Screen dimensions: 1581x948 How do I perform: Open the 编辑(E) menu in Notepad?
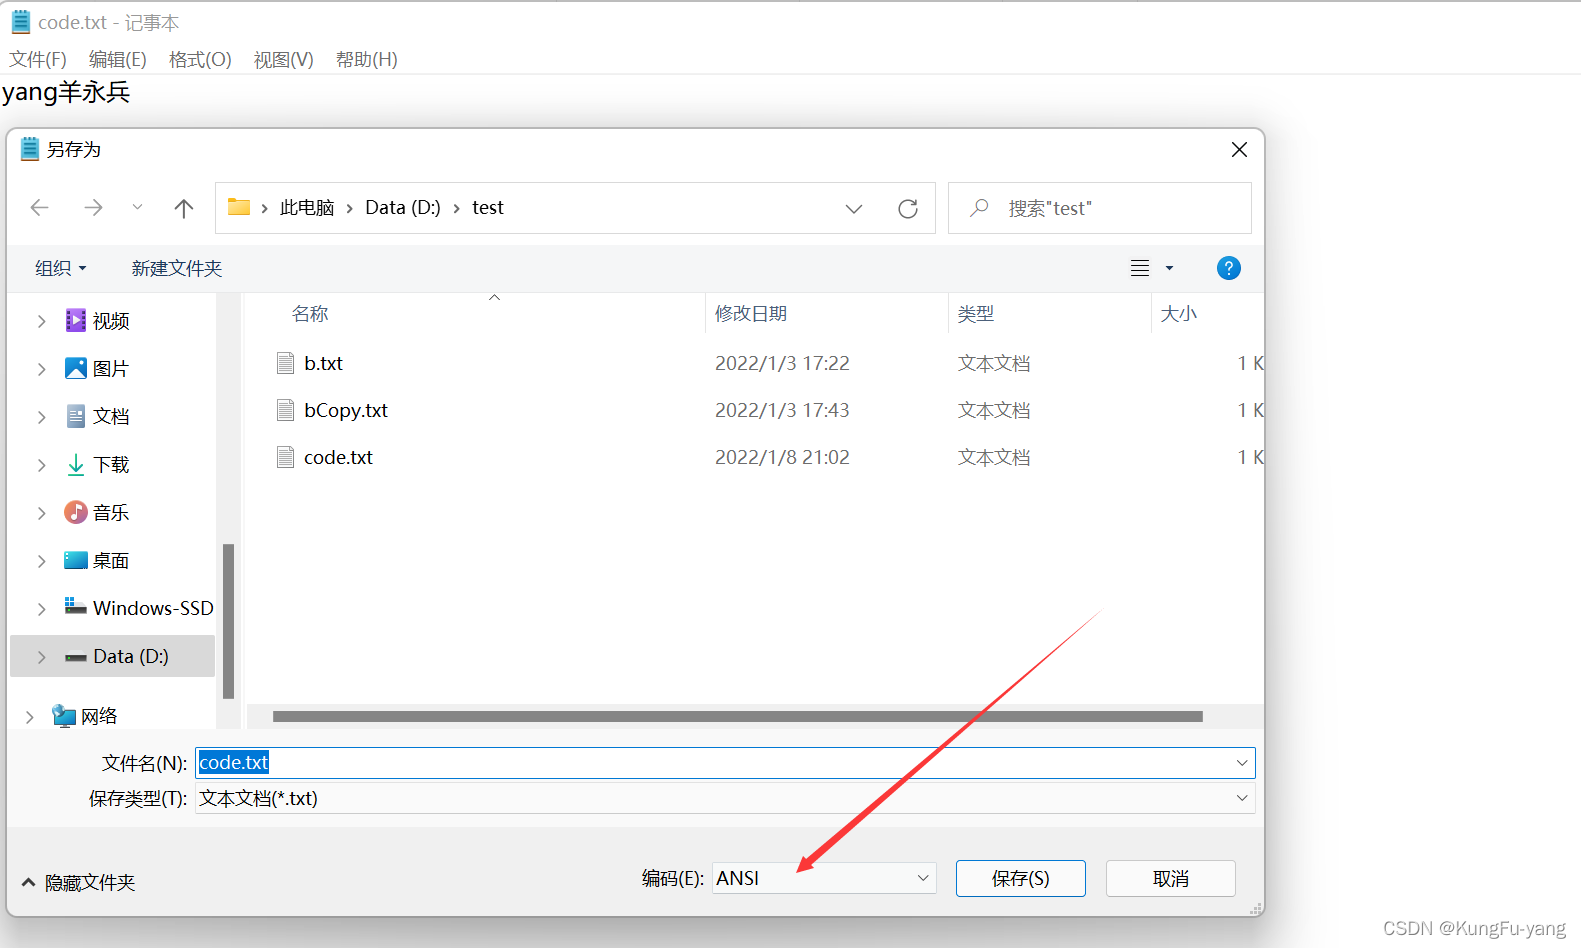click(x=117, y=60)
